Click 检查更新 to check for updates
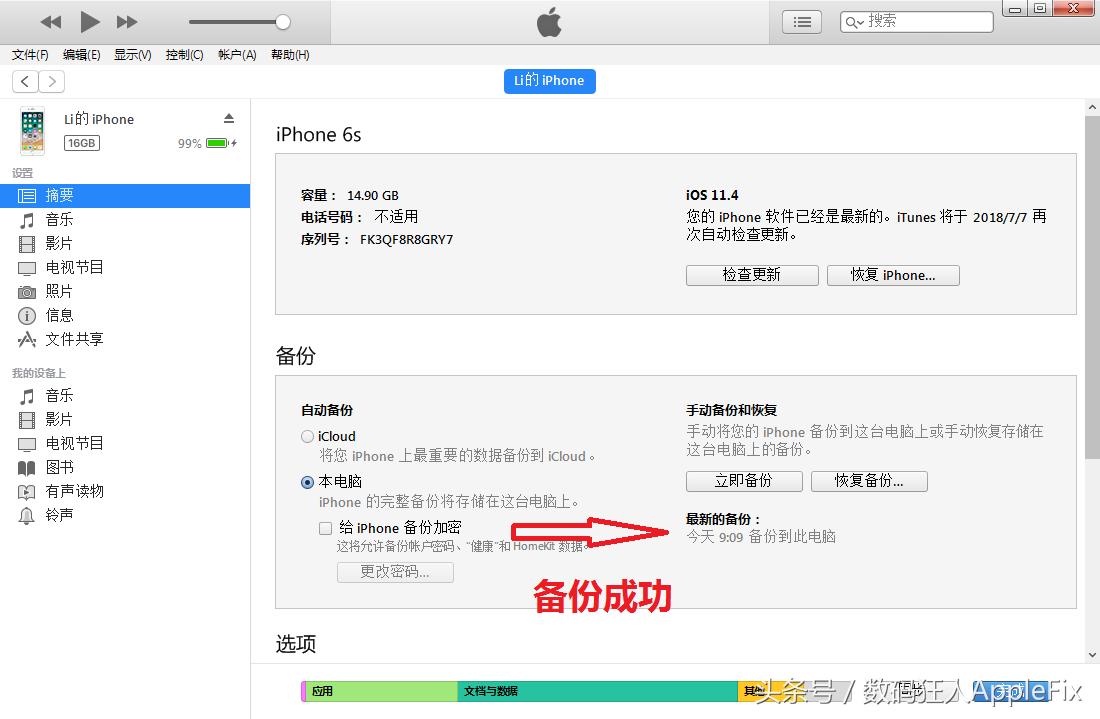The height and width of the screenshot is (719, 1100). (x=752, y=275)
